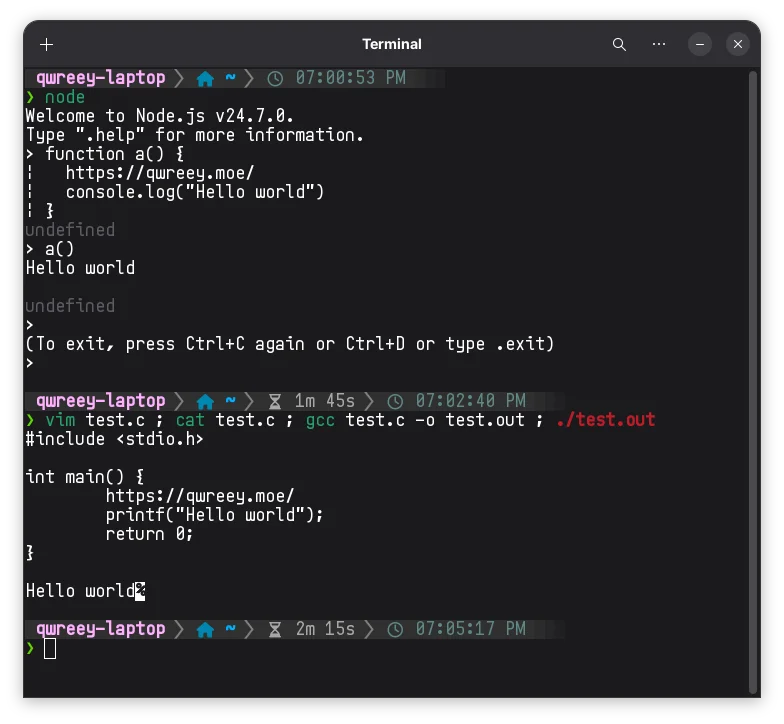Click hourglass icon beside 1m 45s
Screen dimensions: 784x724
[x=276, y=401]
